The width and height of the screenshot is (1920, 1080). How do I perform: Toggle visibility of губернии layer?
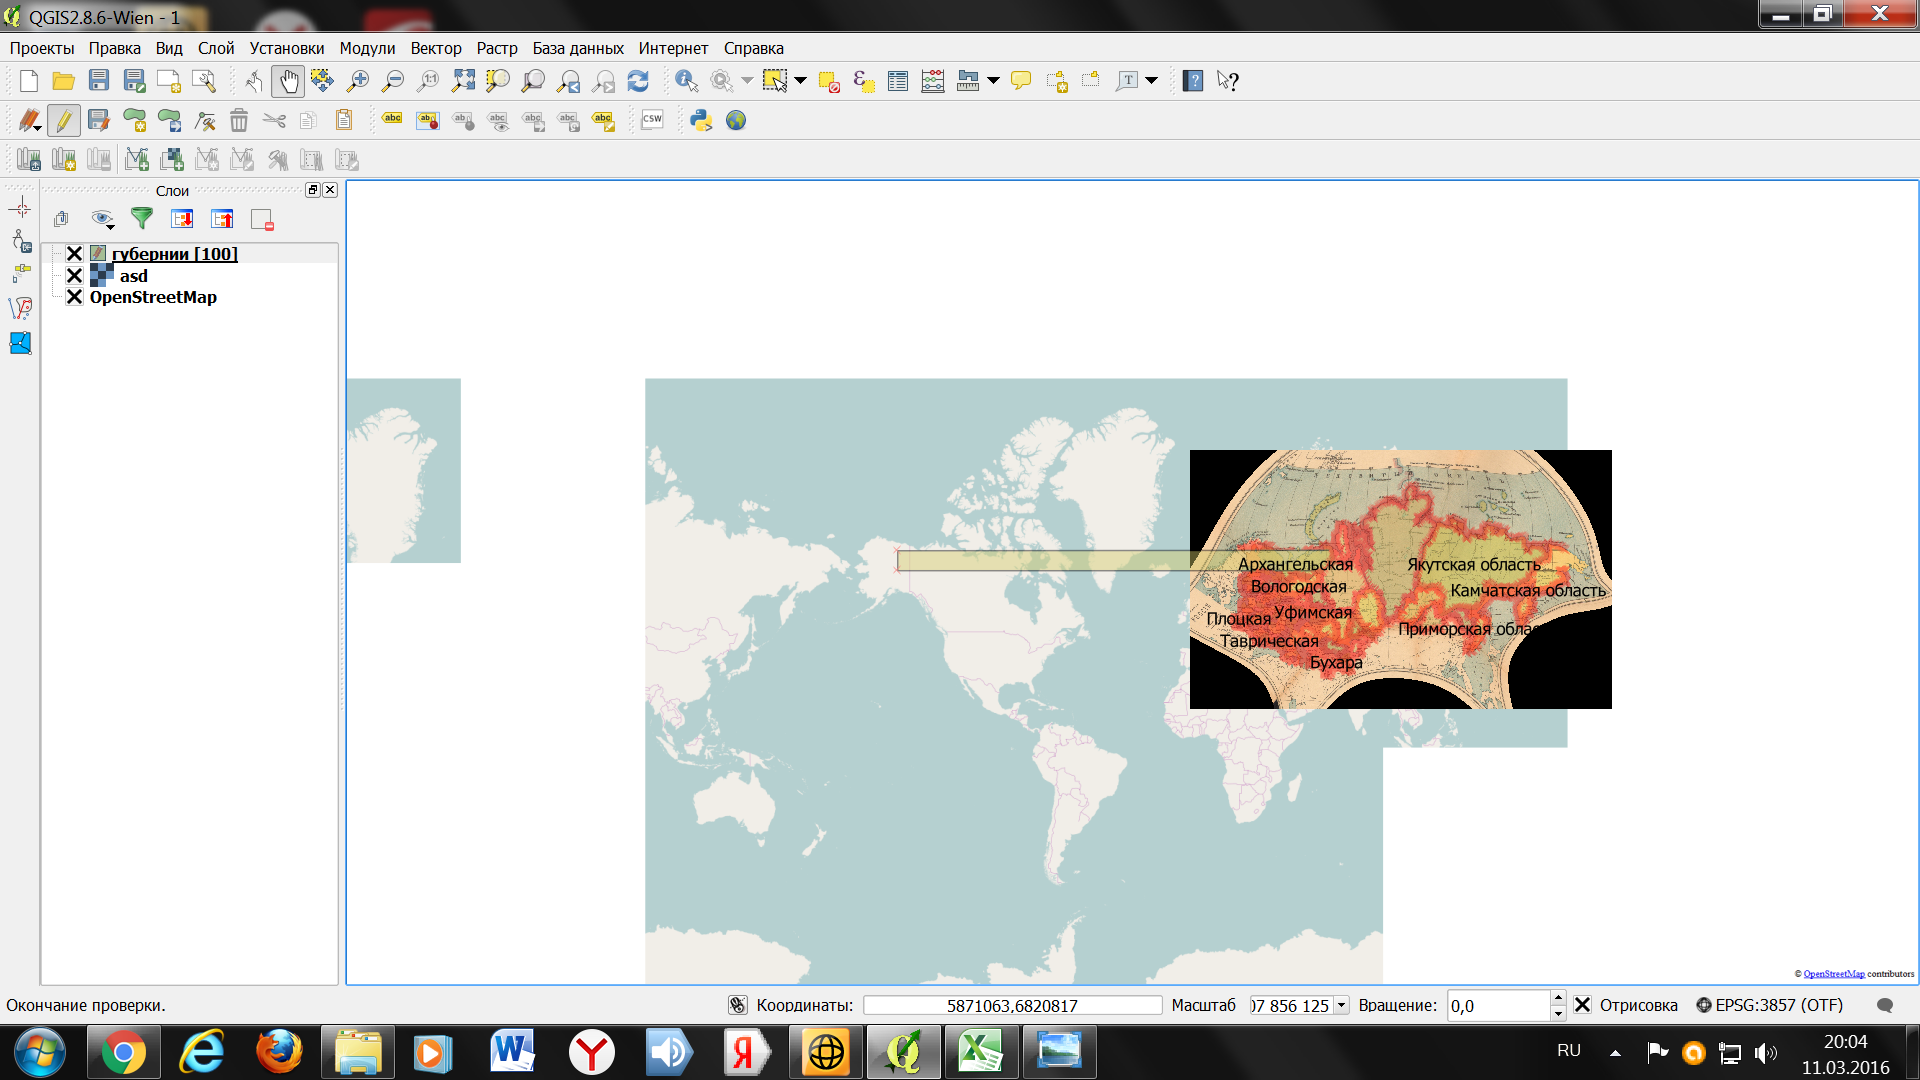point(74,254)
